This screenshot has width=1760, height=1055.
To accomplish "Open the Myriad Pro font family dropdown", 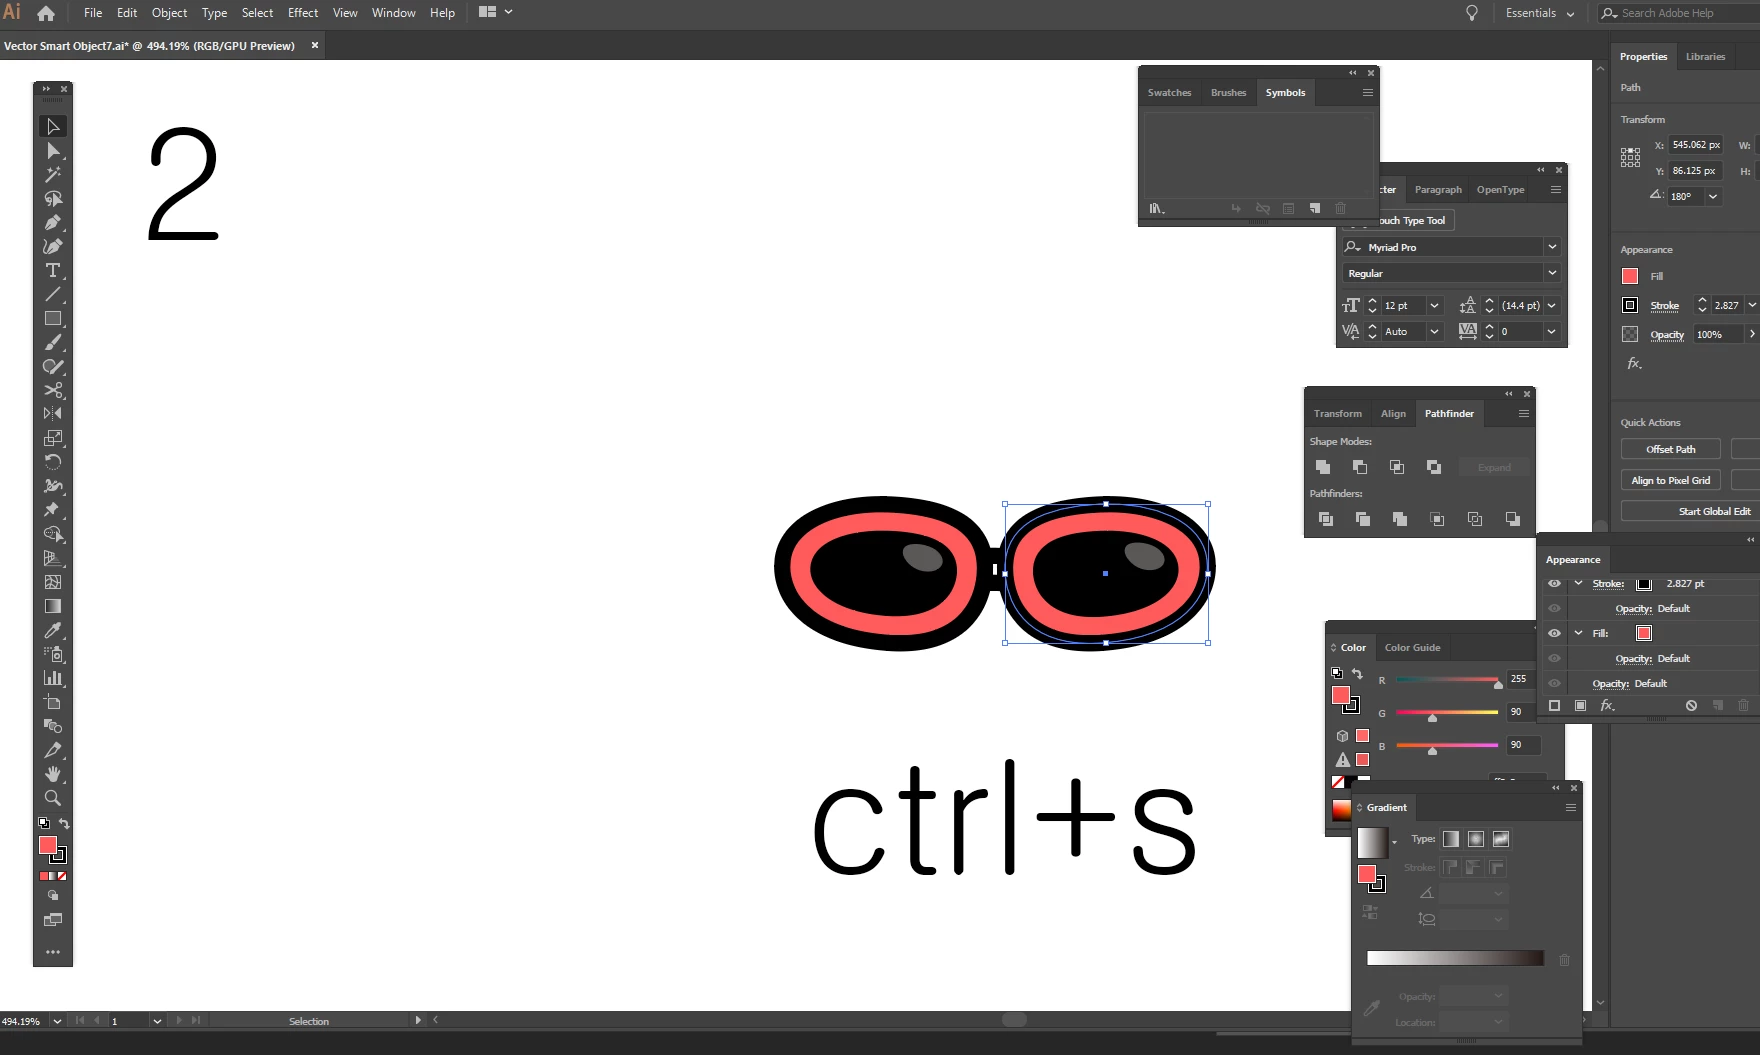I will pos(1552,247).
